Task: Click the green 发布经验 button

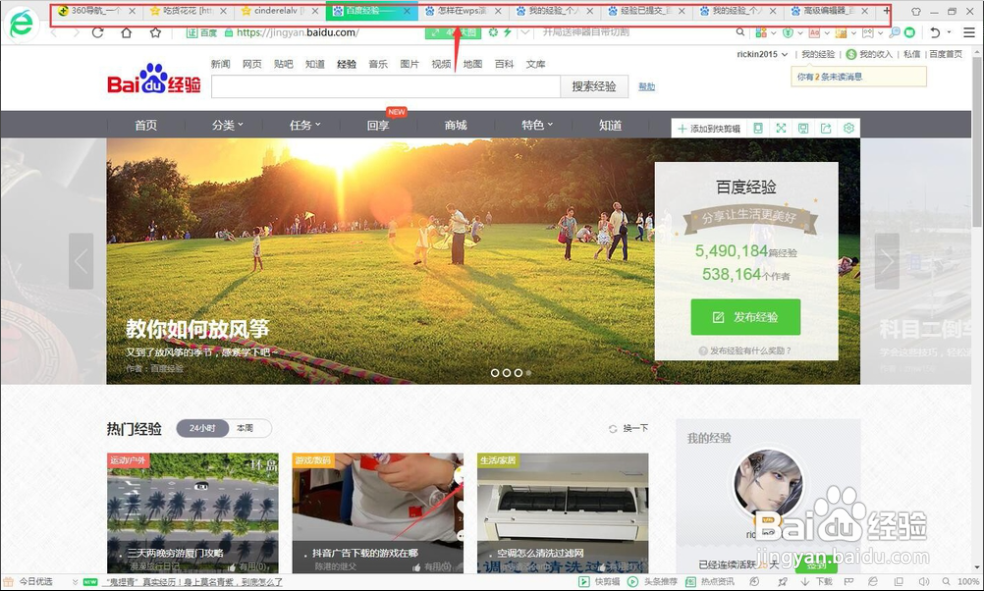Action: [746, 317]
